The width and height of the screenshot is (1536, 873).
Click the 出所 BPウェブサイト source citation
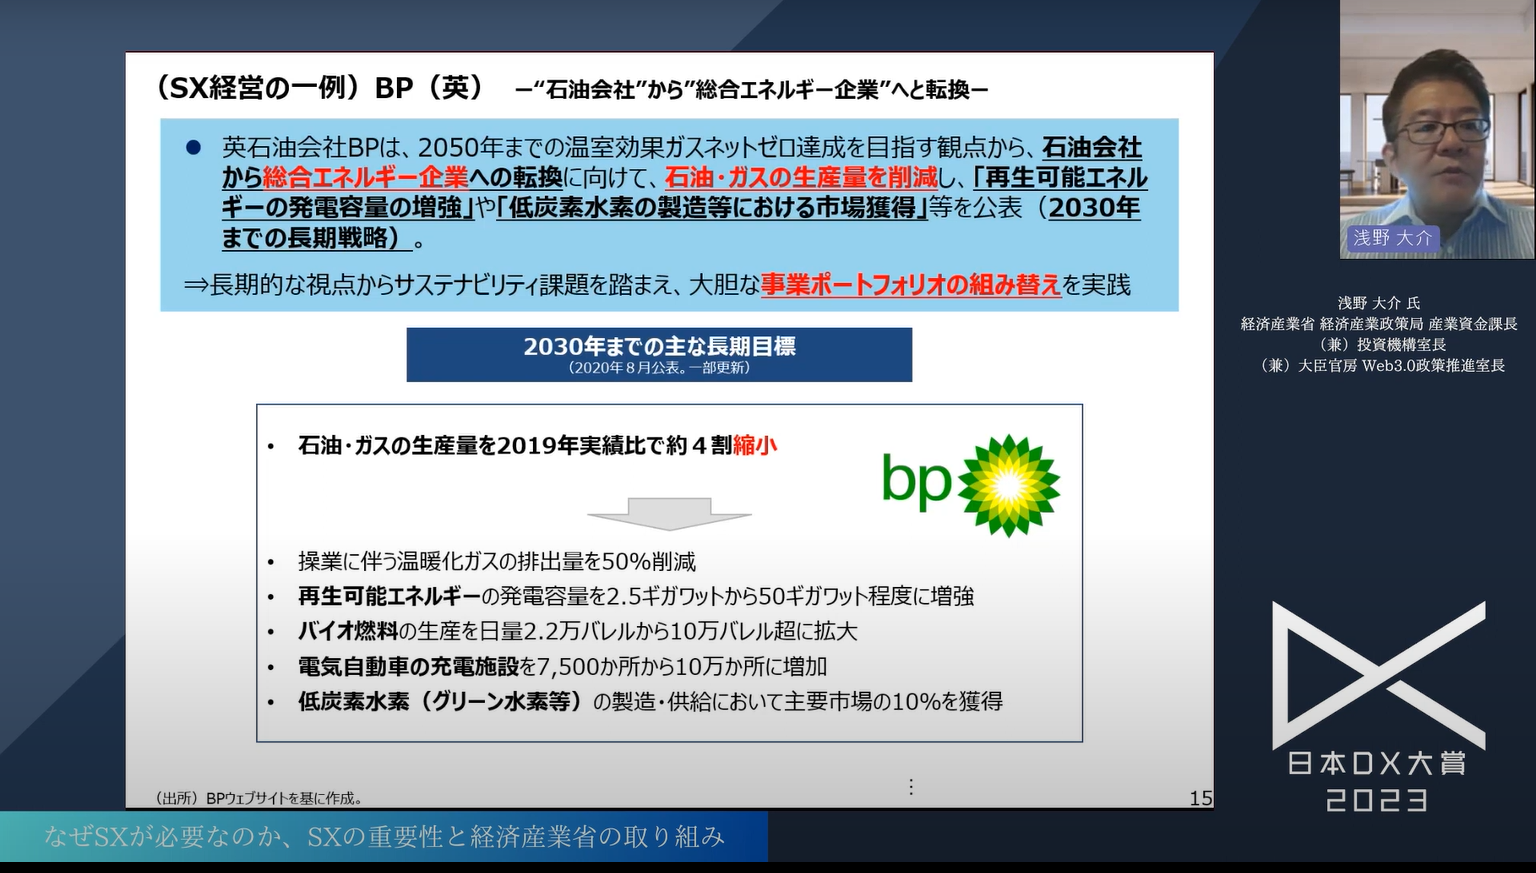[x=257, y=798]
